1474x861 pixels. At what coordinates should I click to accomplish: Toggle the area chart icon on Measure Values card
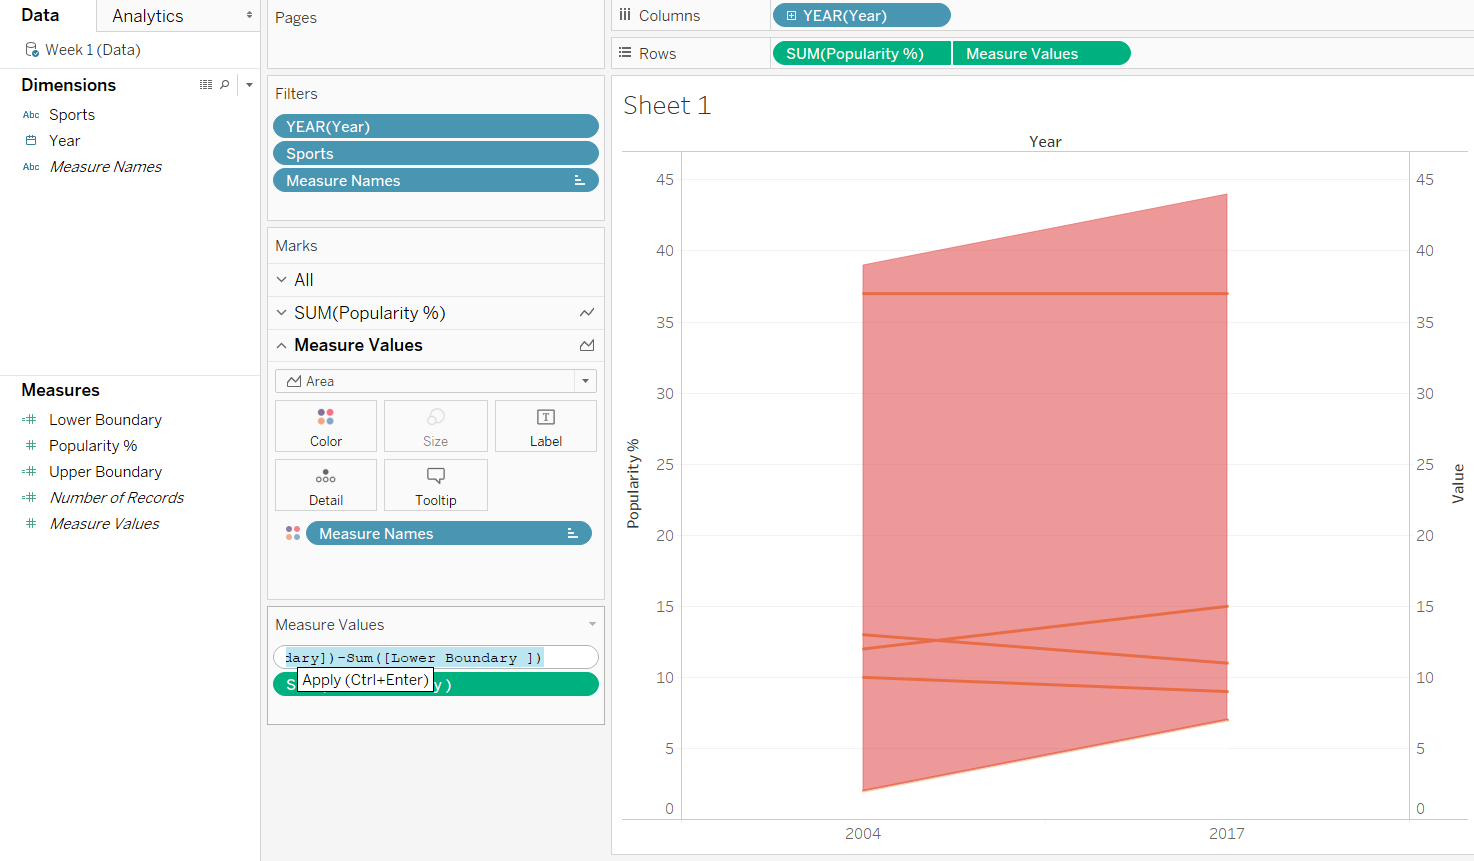tap(586, 344)
